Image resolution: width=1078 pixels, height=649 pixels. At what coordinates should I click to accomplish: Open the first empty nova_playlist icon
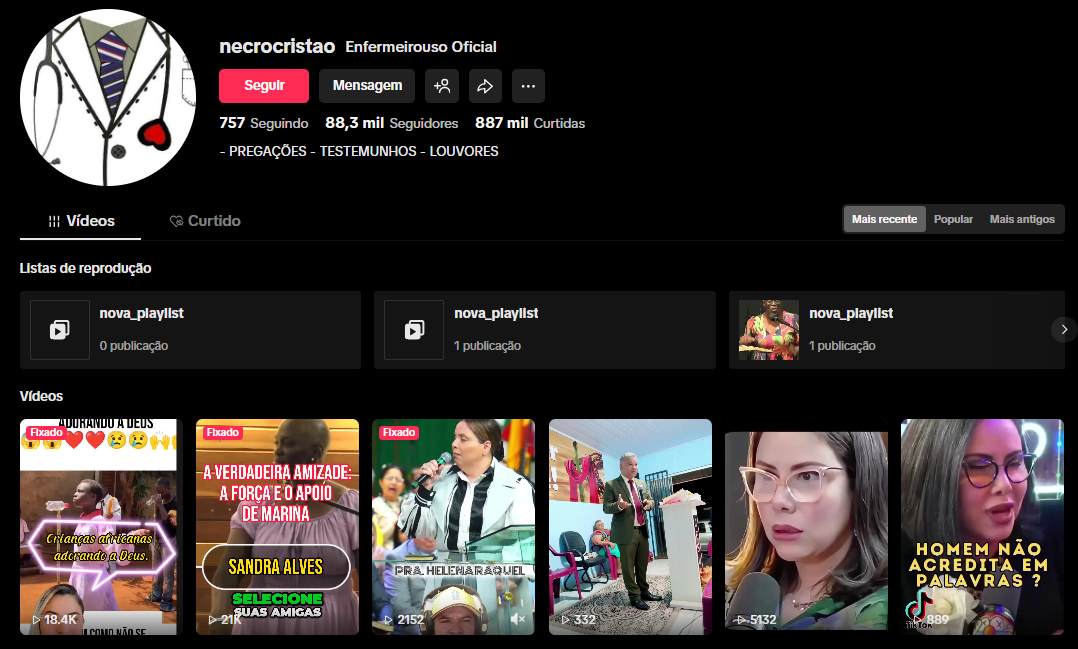click(x=60, y=330)
